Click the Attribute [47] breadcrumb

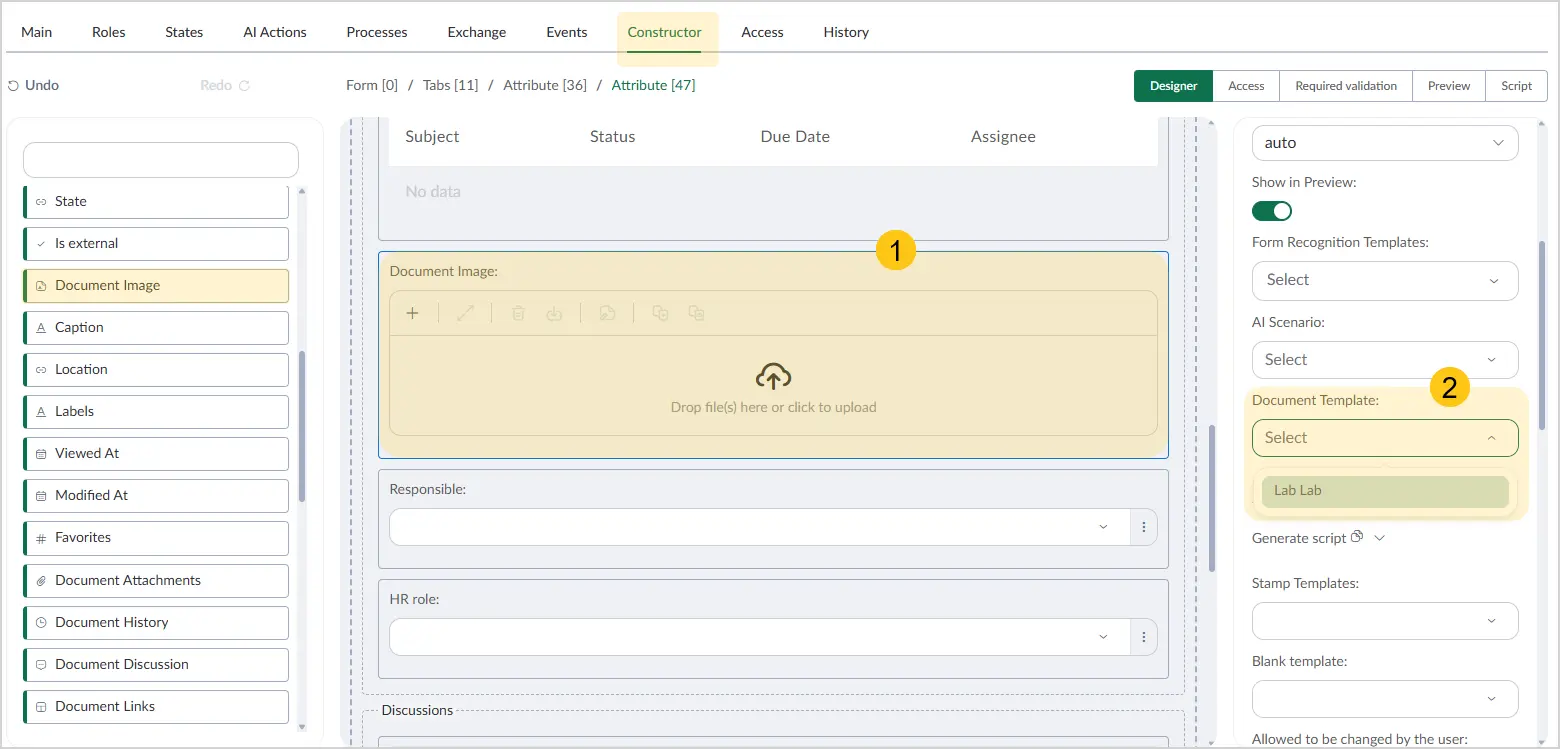[653, 85]
